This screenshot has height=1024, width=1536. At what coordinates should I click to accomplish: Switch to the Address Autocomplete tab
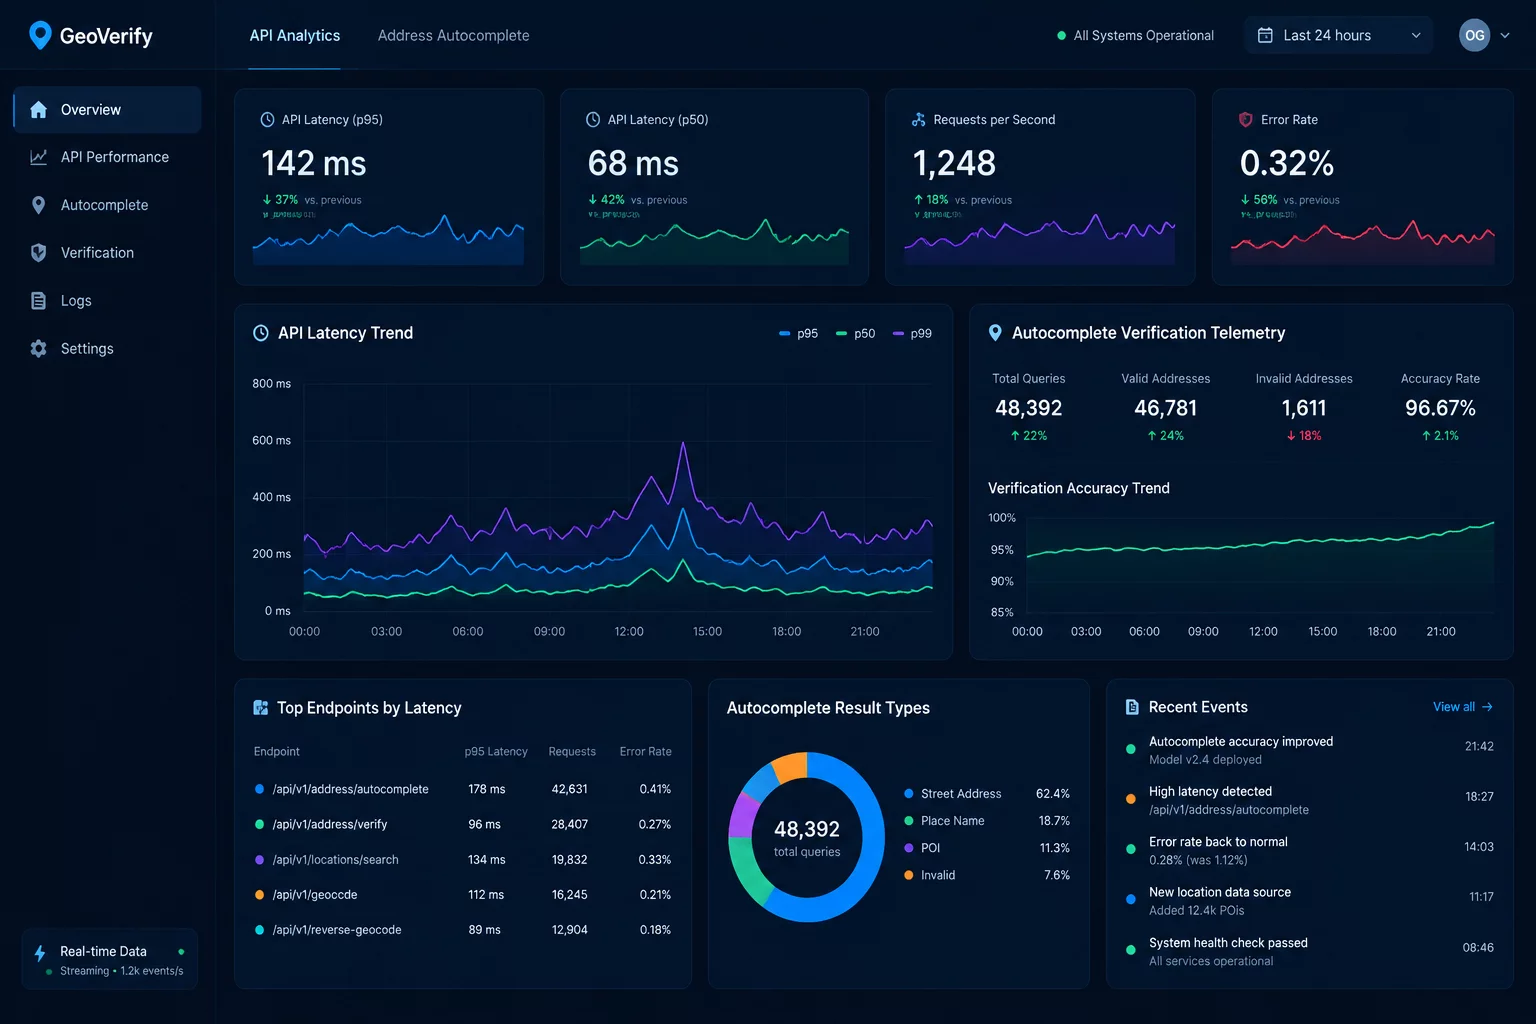pos(453,35)
